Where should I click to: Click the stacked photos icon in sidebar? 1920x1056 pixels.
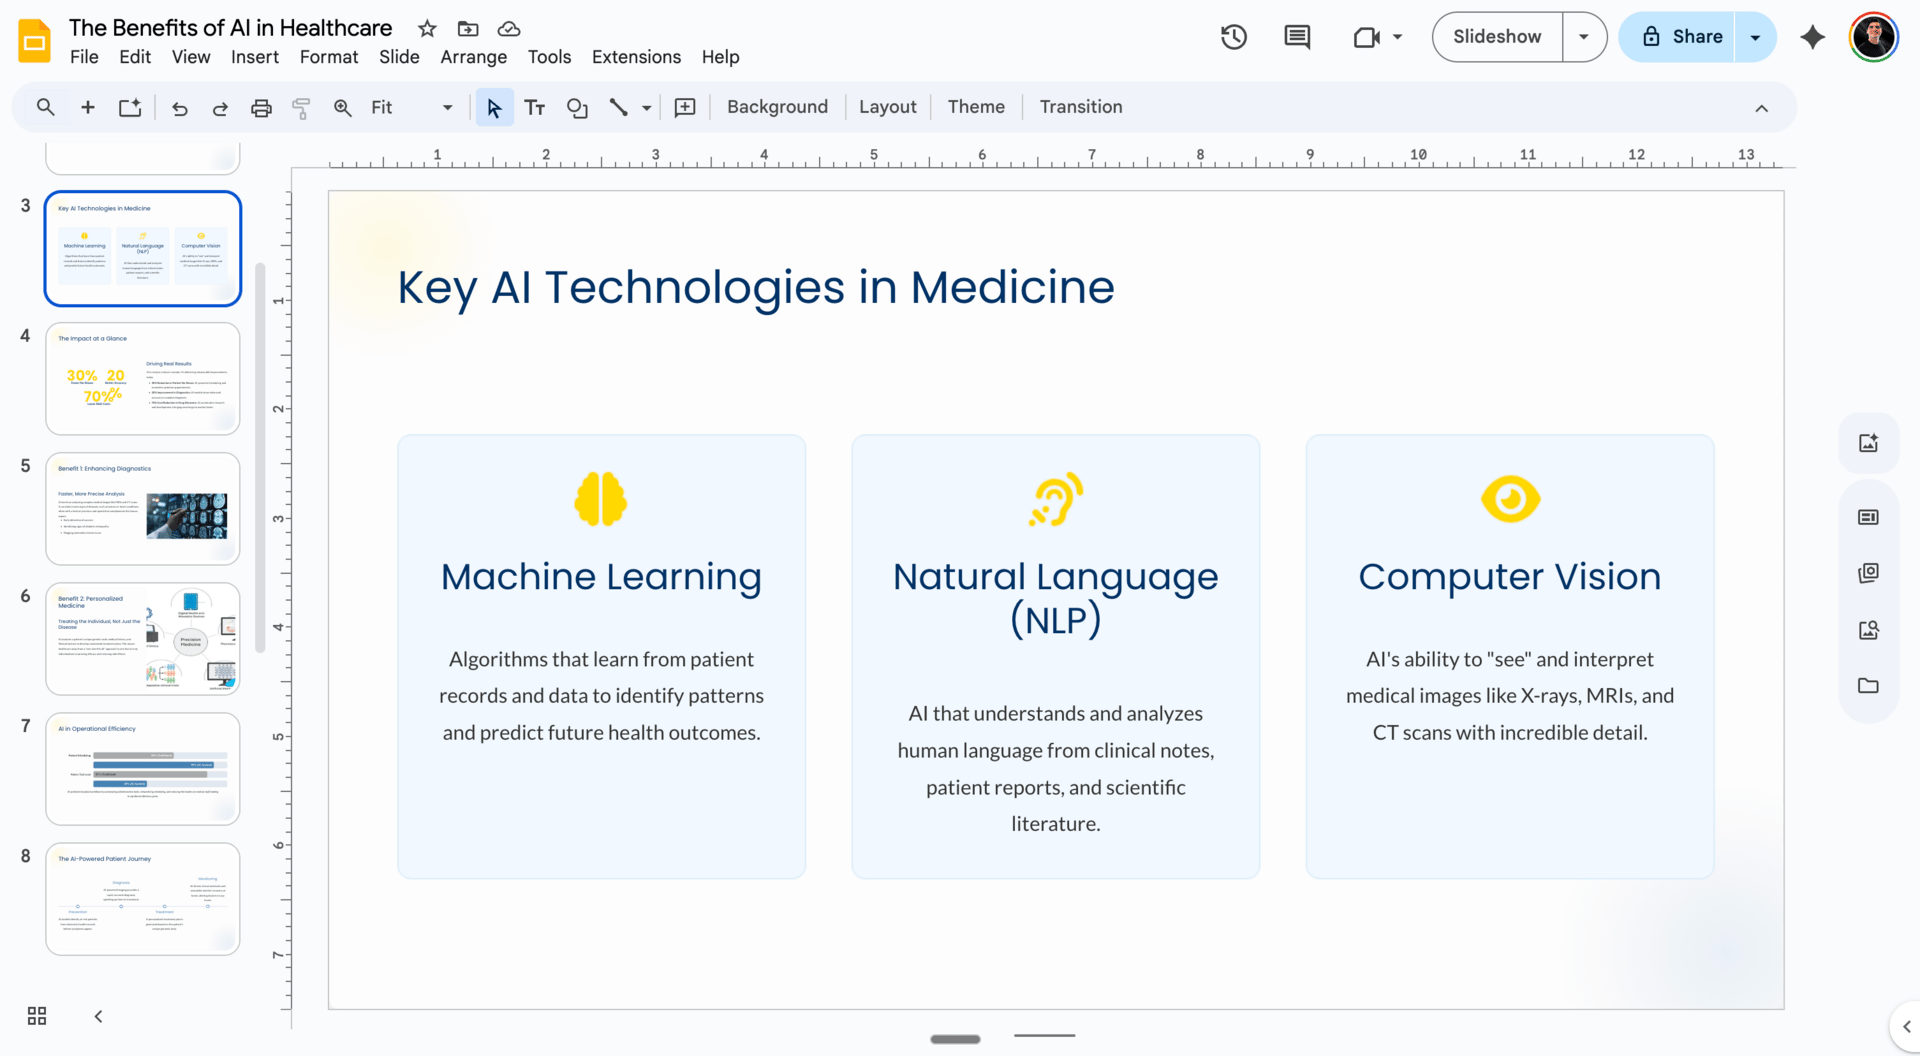click(x=1868, y=573)
